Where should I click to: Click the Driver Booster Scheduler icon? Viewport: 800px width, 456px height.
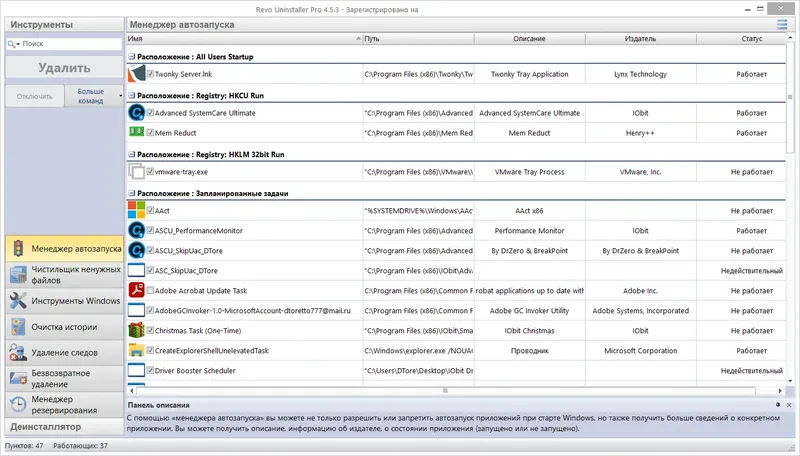[136, 370]
